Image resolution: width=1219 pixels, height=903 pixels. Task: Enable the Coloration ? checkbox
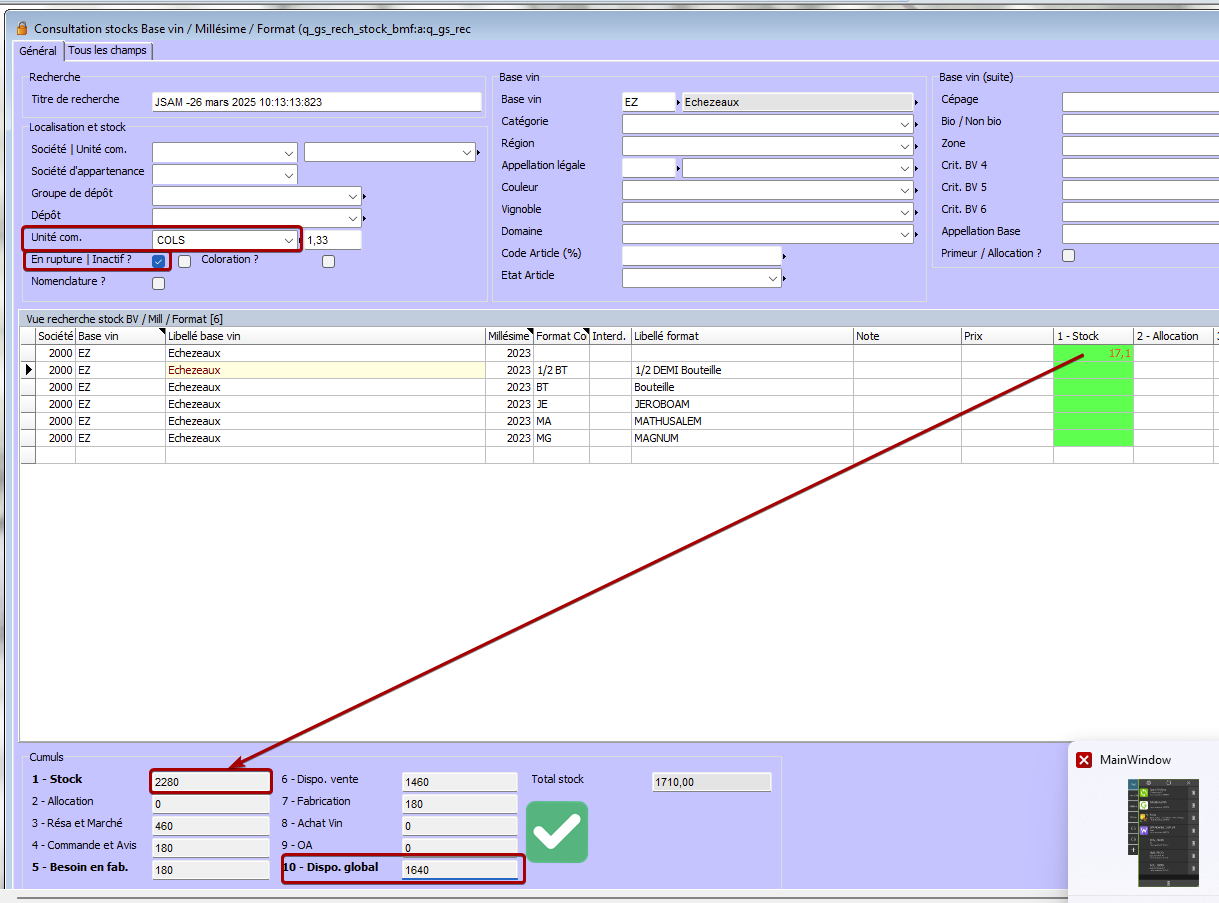(x=328, y=262)
